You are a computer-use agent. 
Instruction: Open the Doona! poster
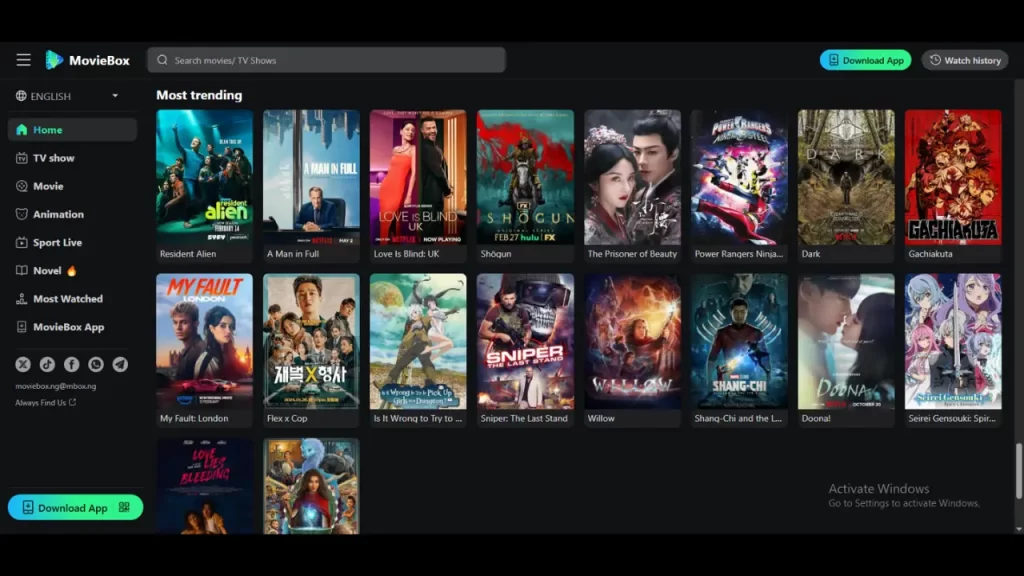[846, 342]
